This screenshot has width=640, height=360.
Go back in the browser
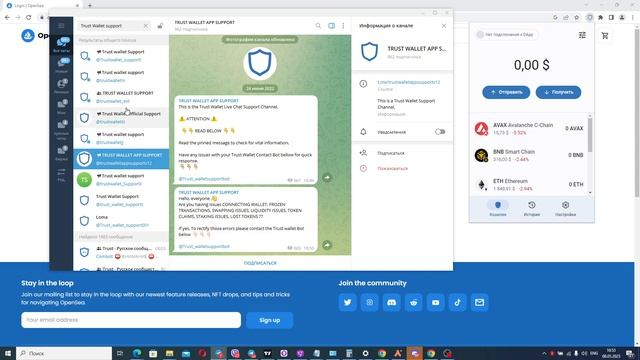(7, 17)
